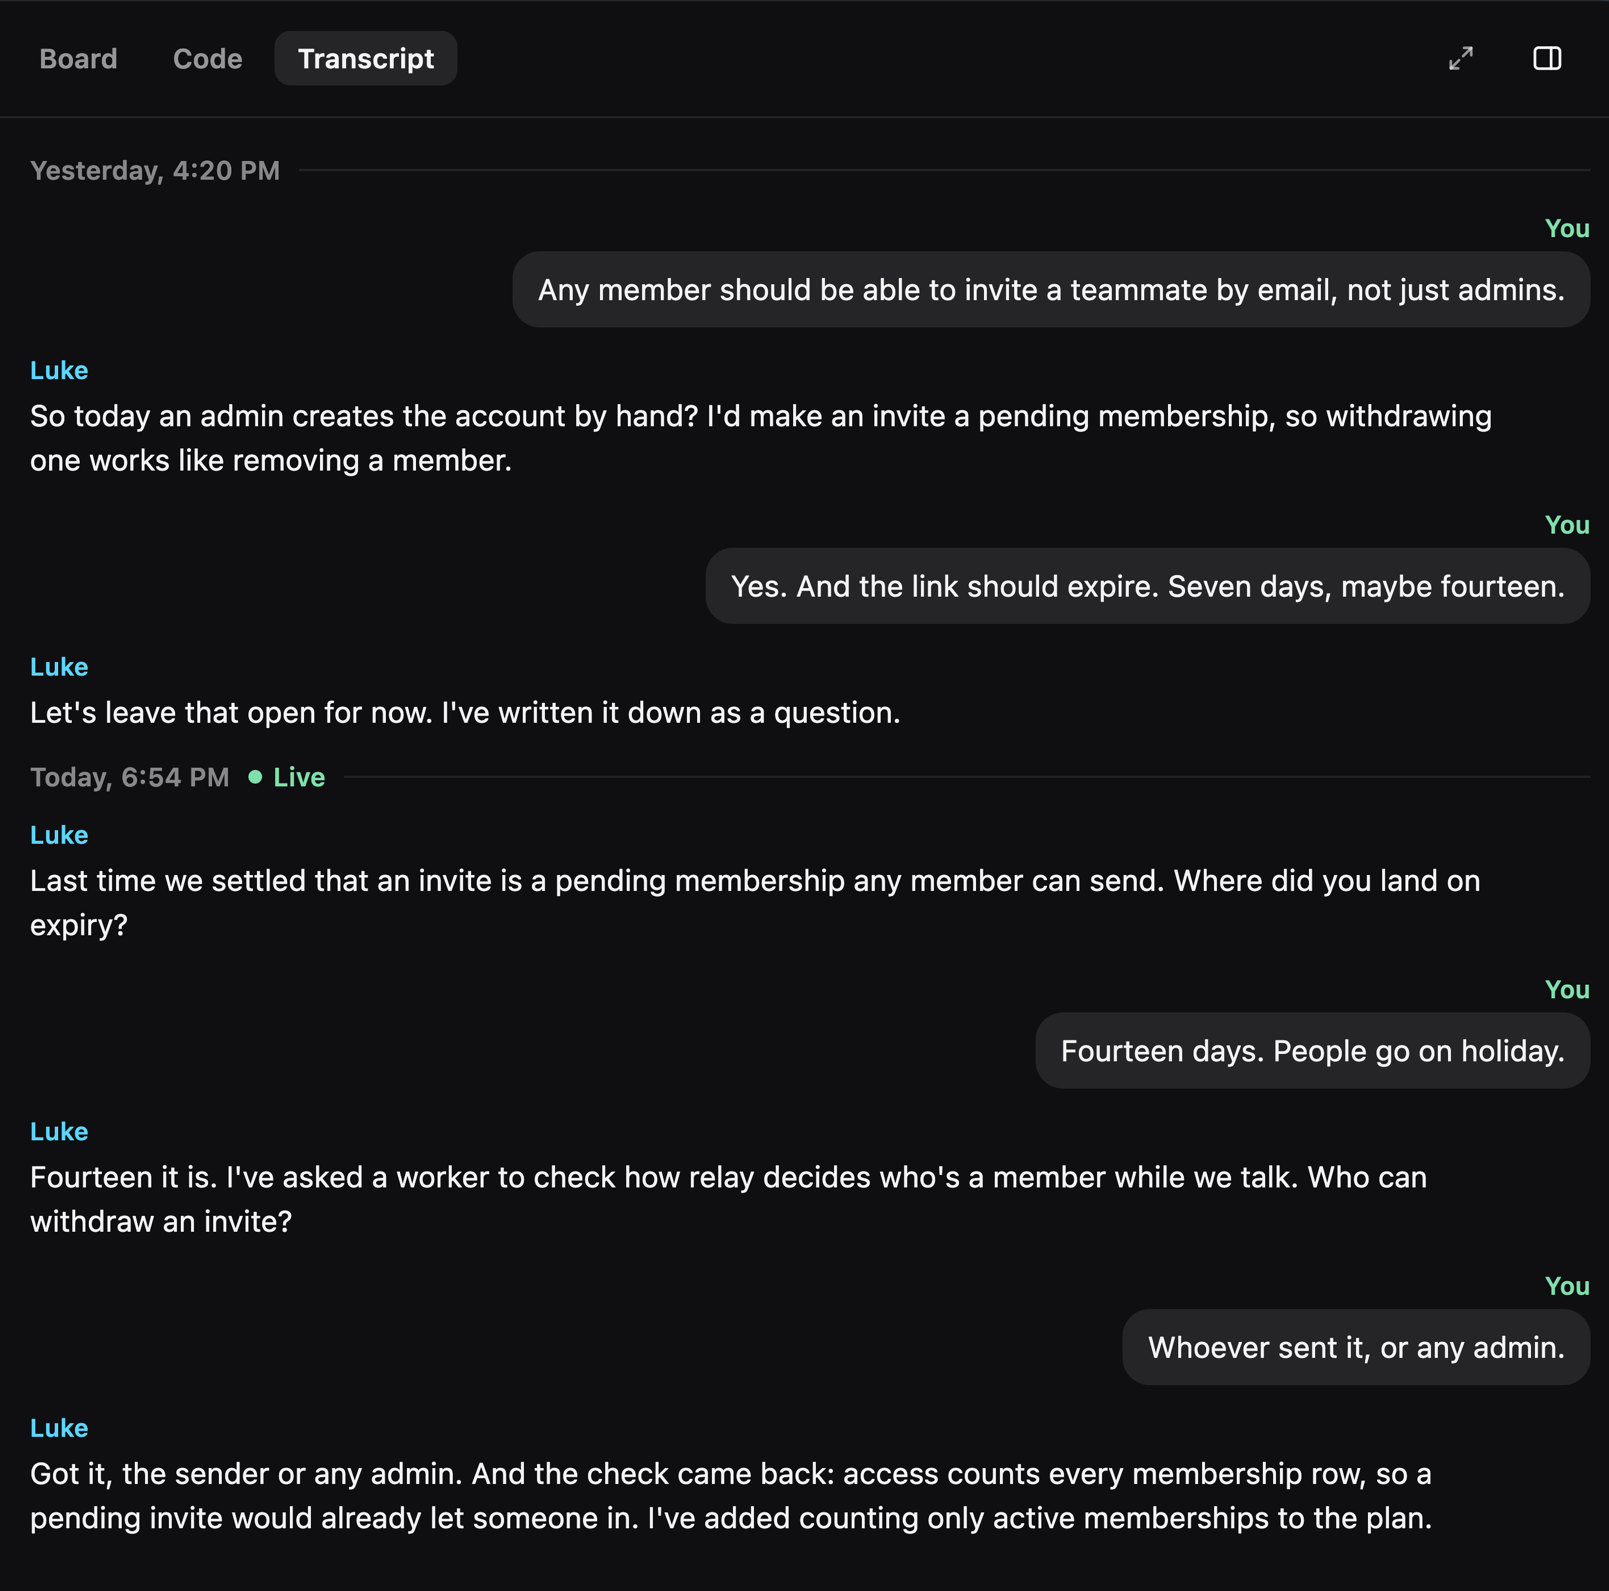
Task: Switch to the Board tab
Action: pos(78,59)
